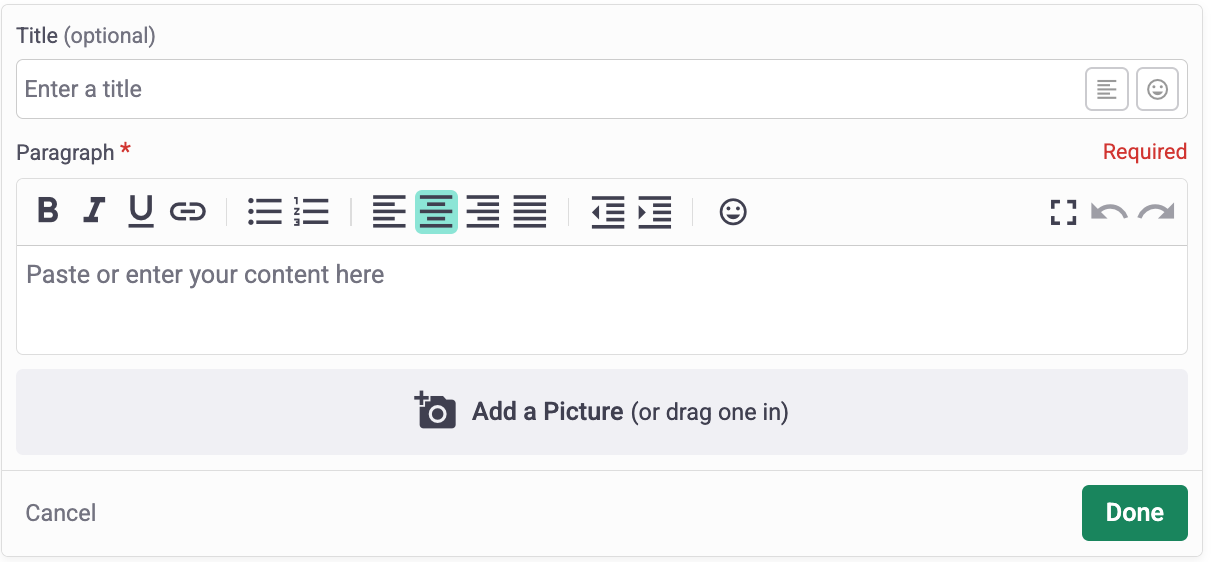Expand editor to fullscreen mode
1216x562 pixels.
pos(1063,212)
